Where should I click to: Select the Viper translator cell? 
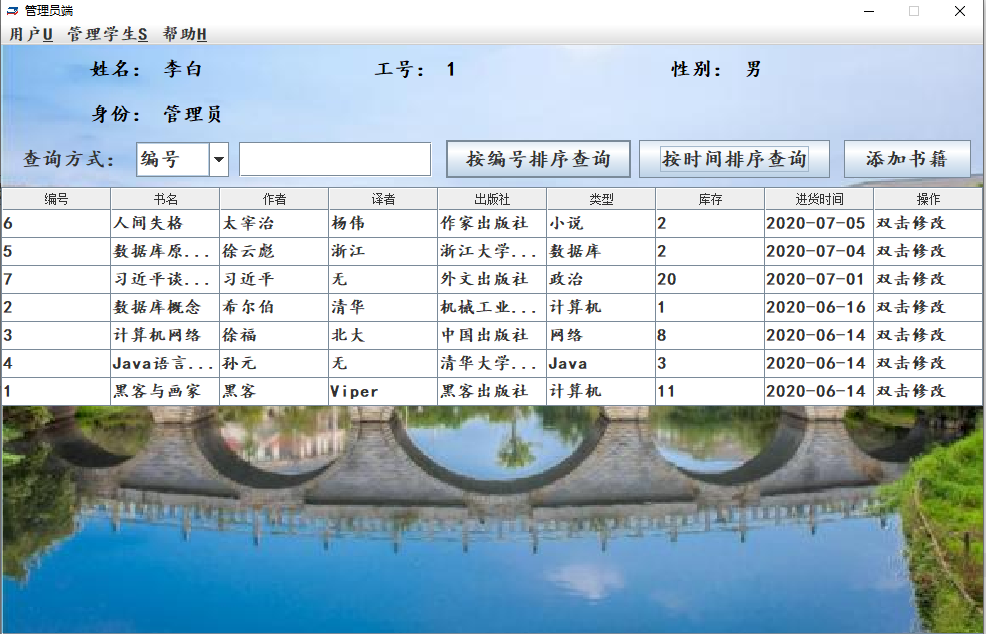click(x=383, y=391)
